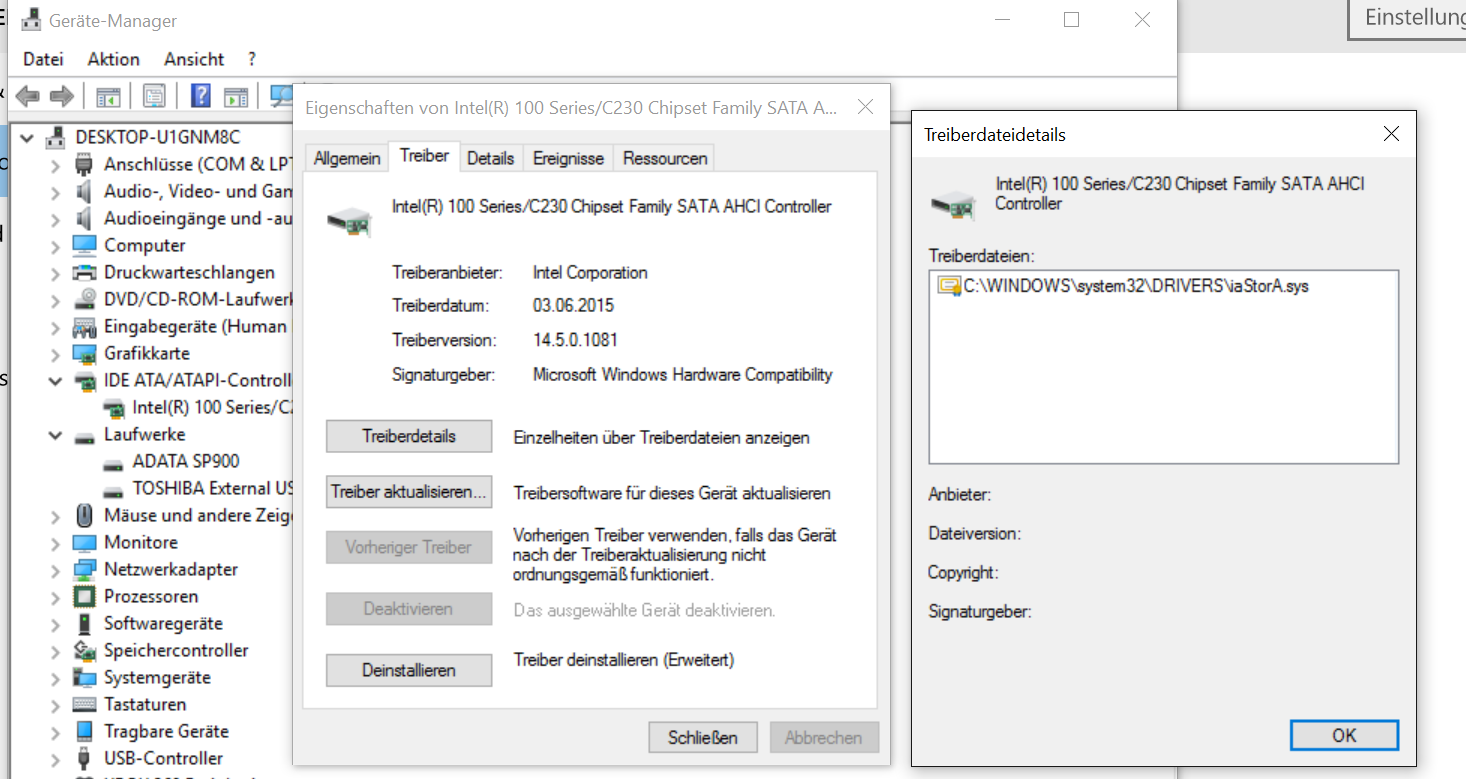Click the Treiberversion value 14.5.0.1081
1466x779 pixels.
575,340
